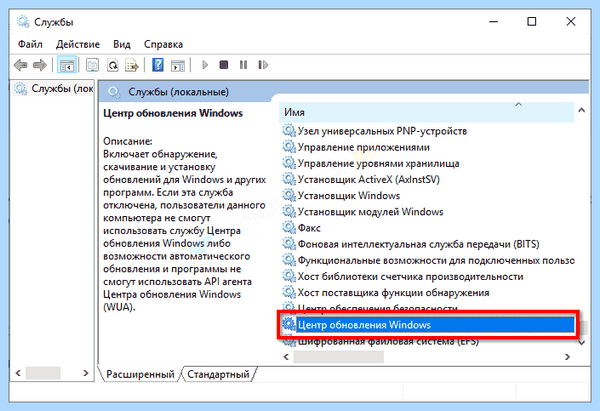The image size is (600, 411).
Task: Open the Файл menu
Action: [x=30, y=44]
